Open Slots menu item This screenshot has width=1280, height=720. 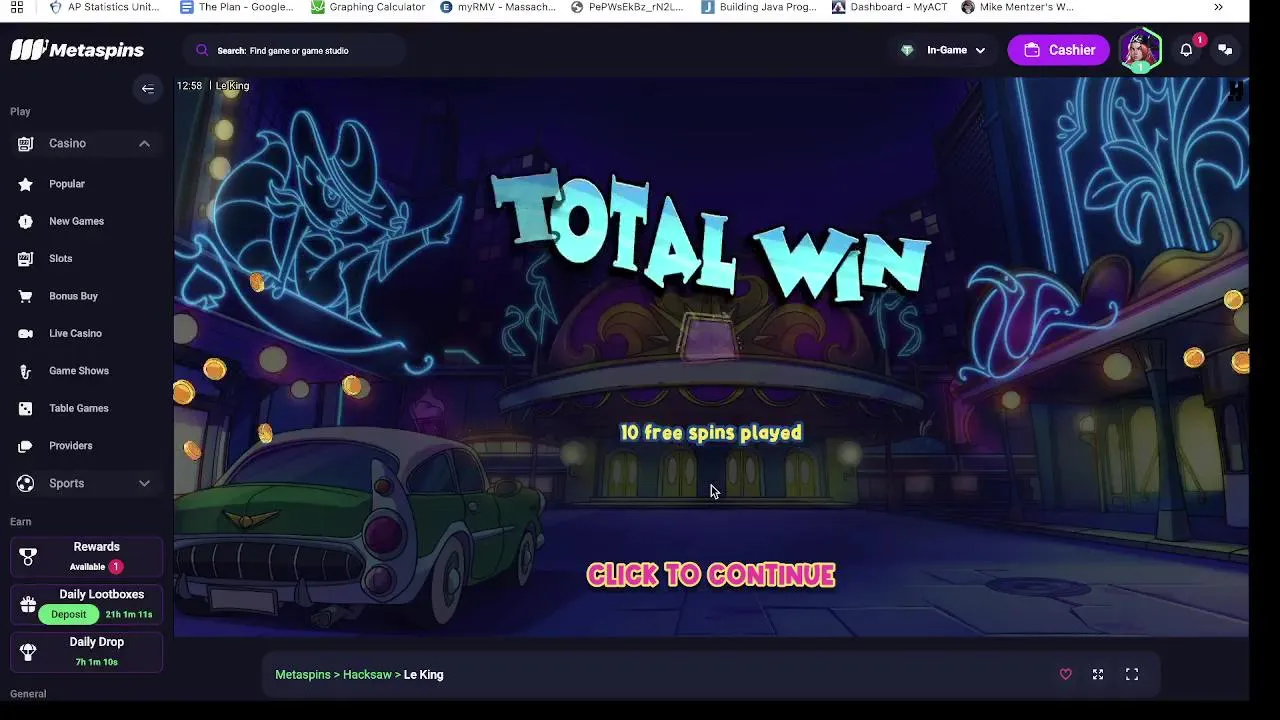tap(61, 258)
